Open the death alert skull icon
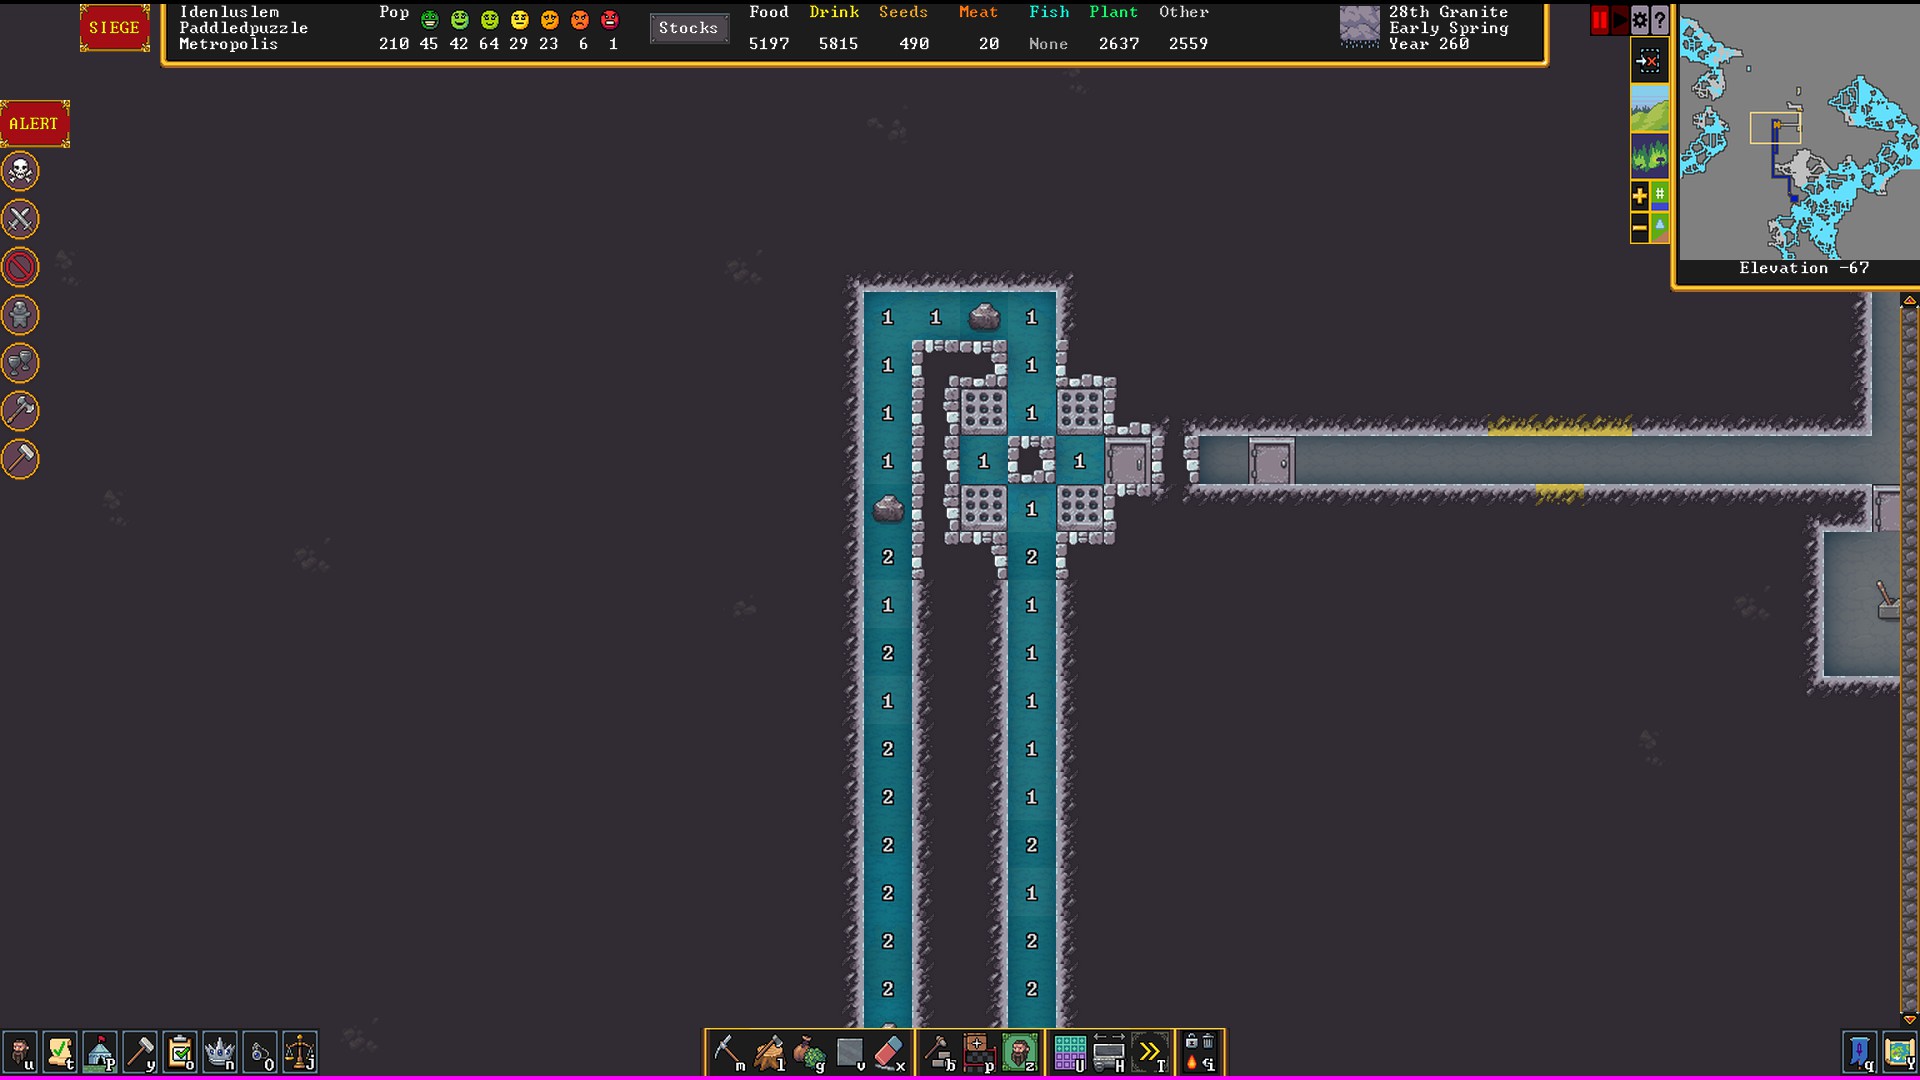The image size is (1920, 1080). 20,171
